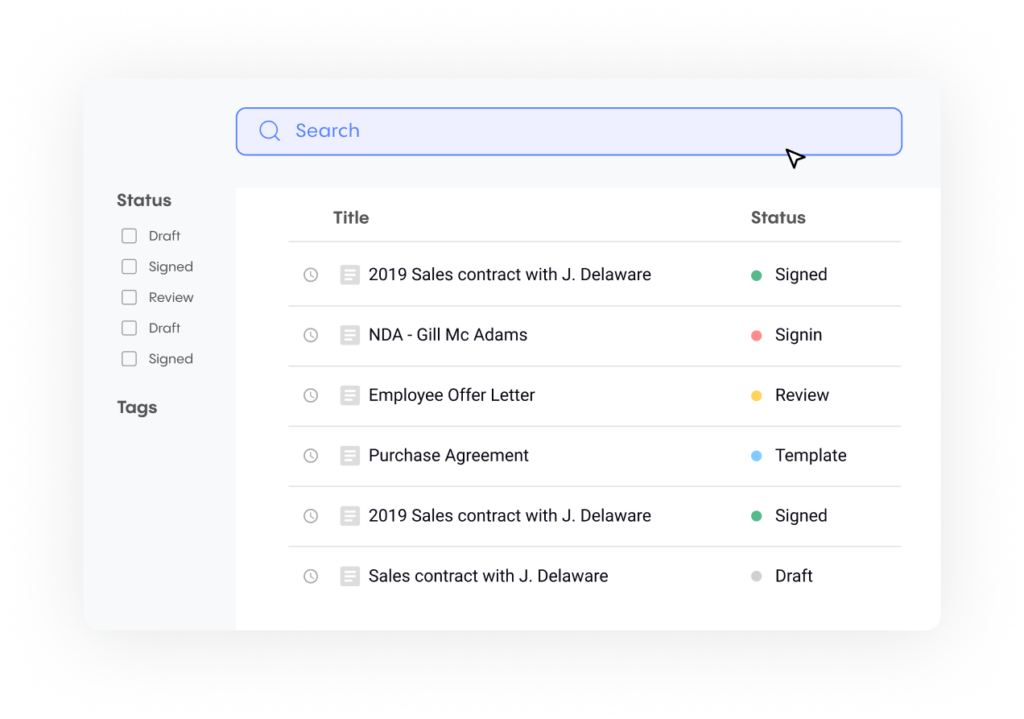The width and height of the screenshot is (1024, 719).
Task: Check the Draft filter directly below Review
Action: point(129,328)
